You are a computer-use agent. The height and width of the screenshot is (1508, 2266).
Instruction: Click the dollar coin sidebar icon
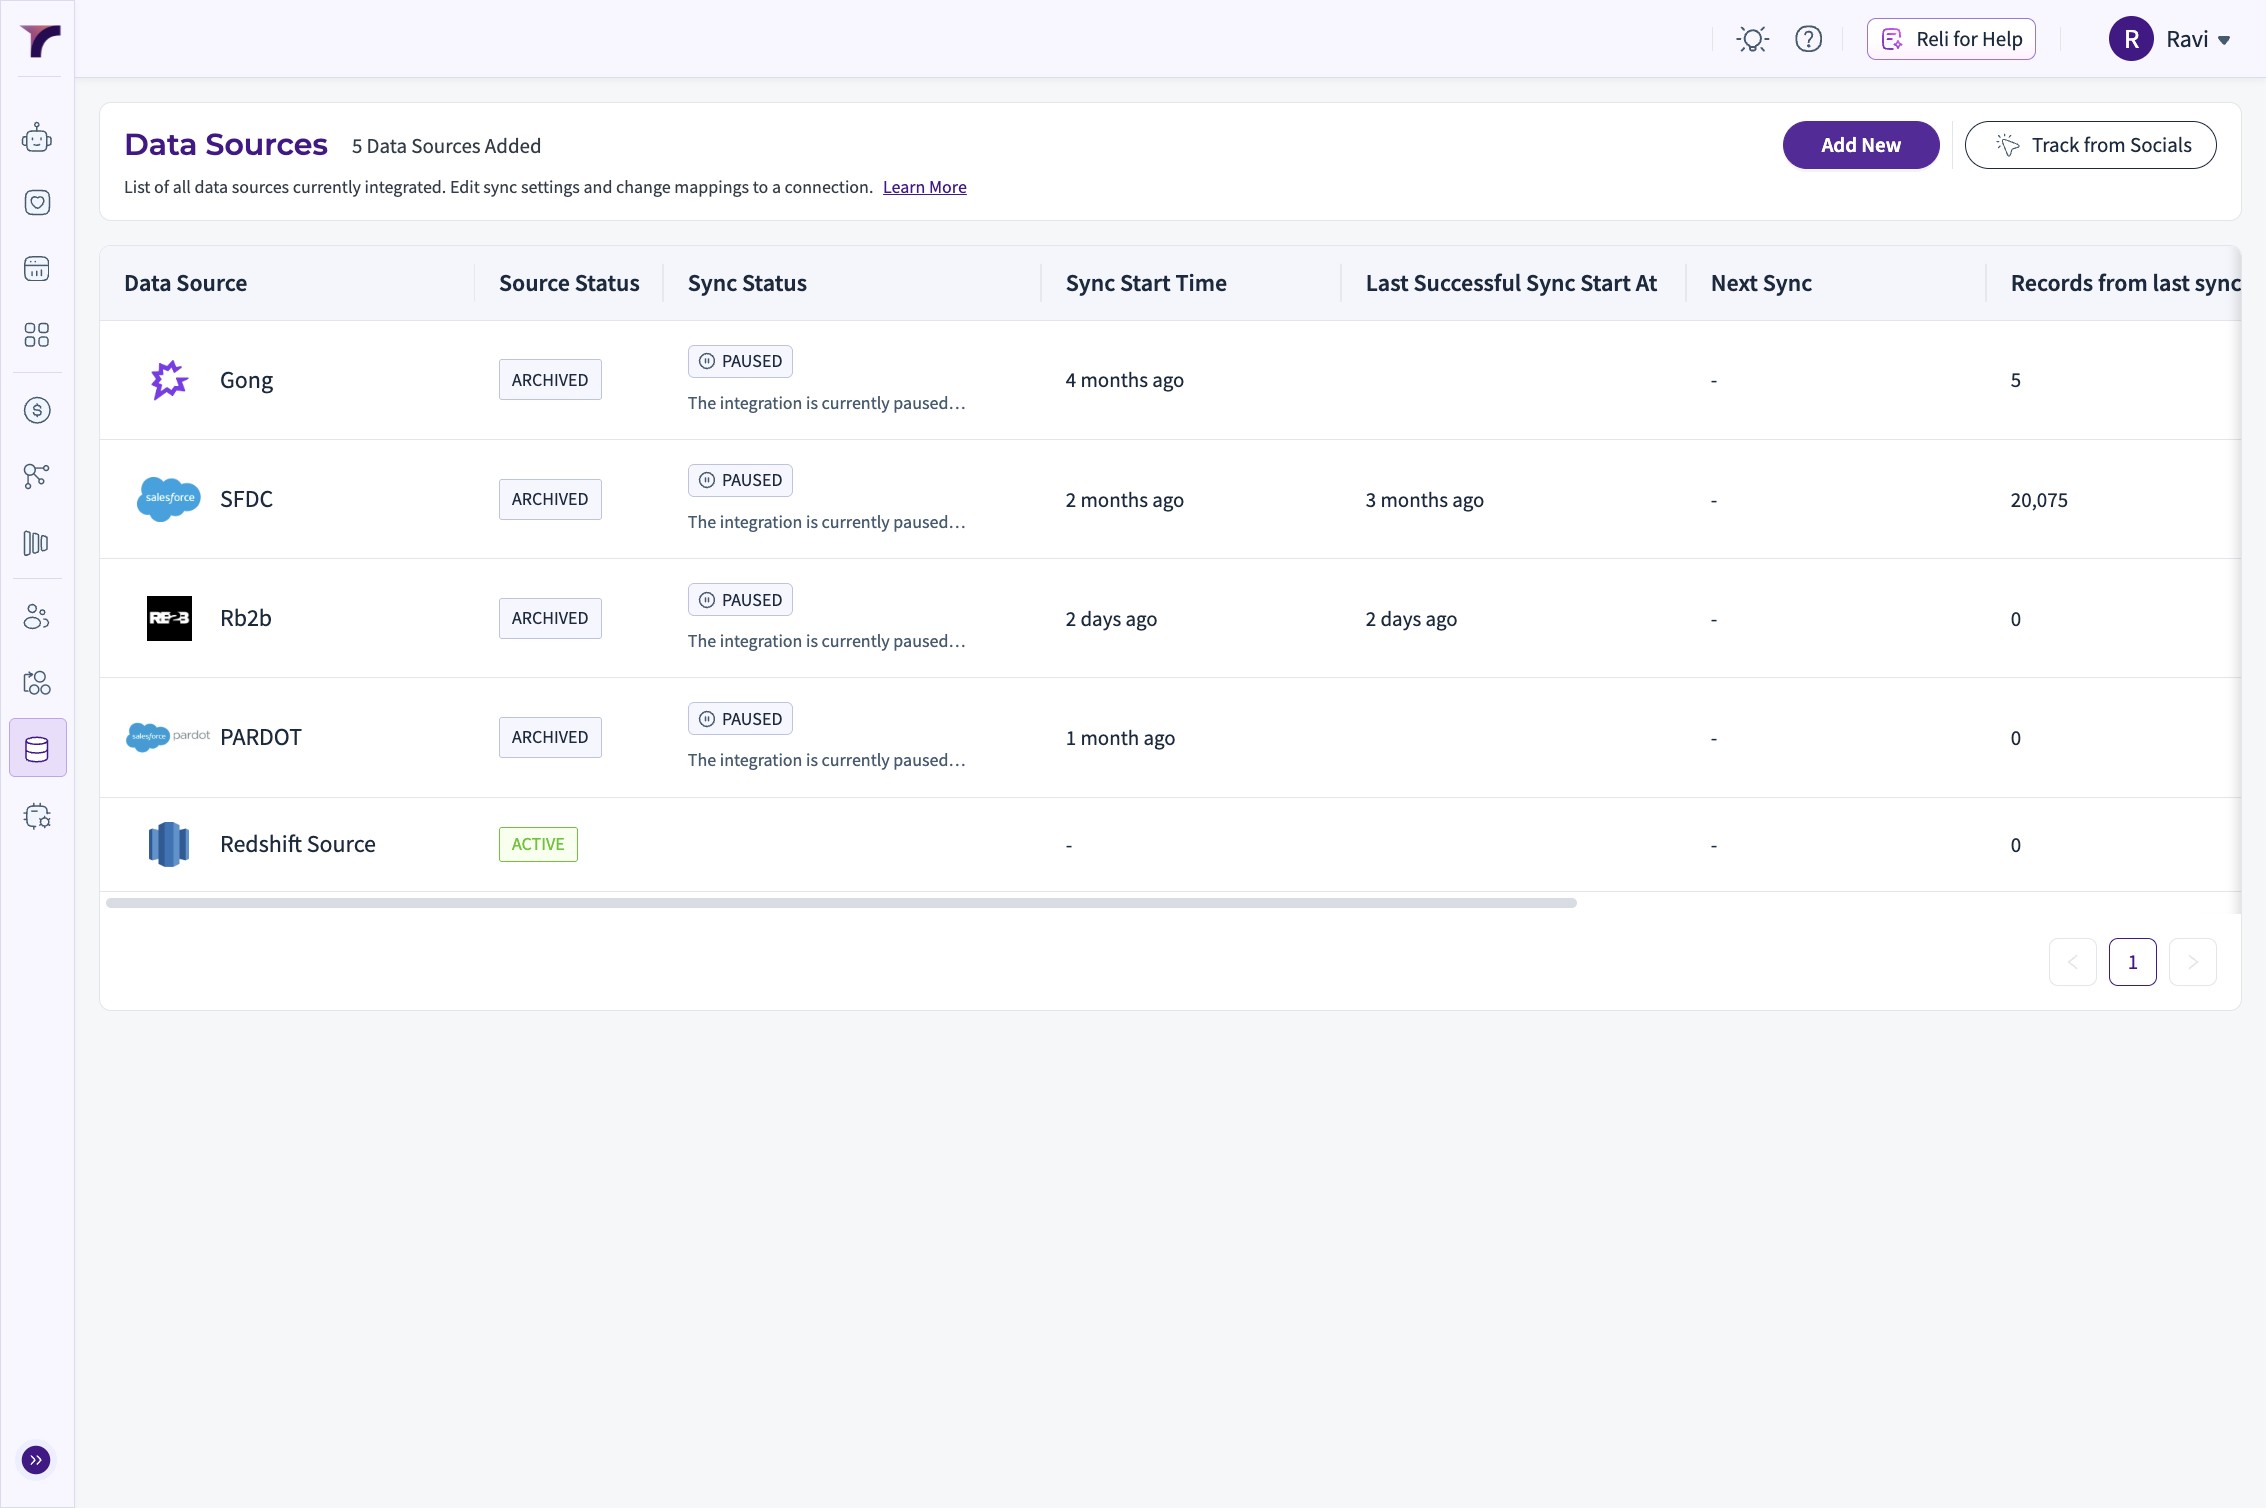(37, 410)
